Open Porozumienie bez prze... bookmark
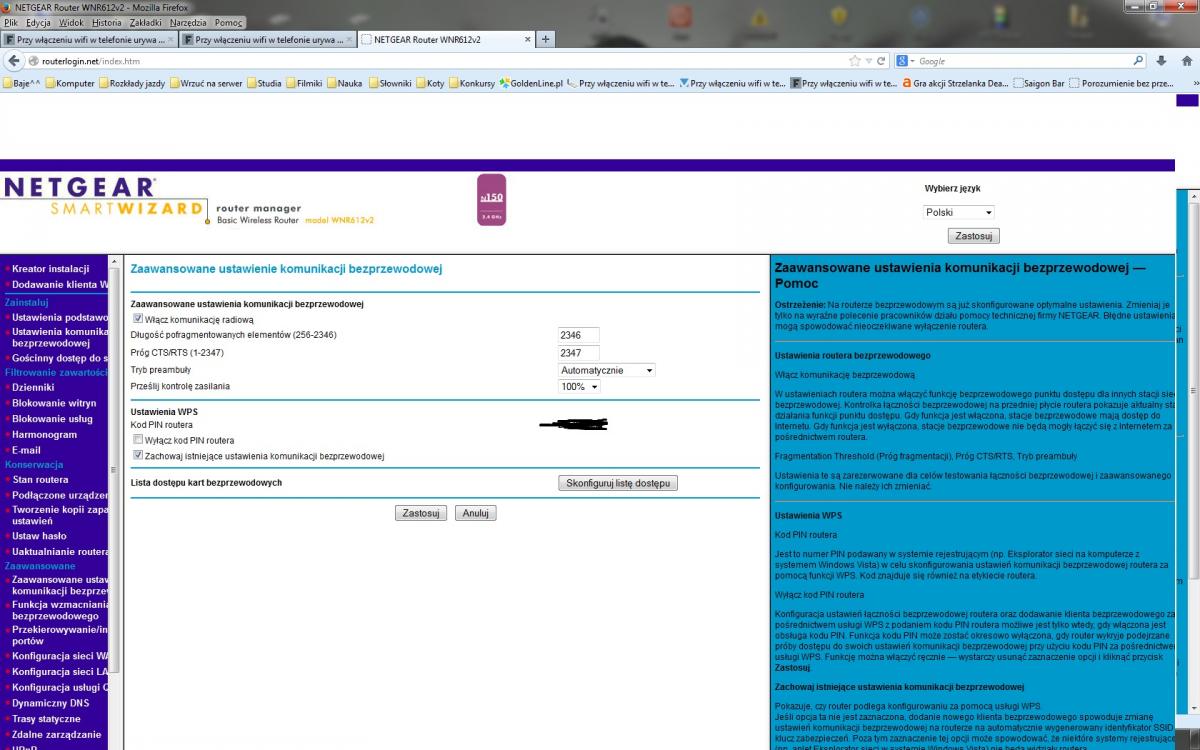 [x=1121, y=83]
